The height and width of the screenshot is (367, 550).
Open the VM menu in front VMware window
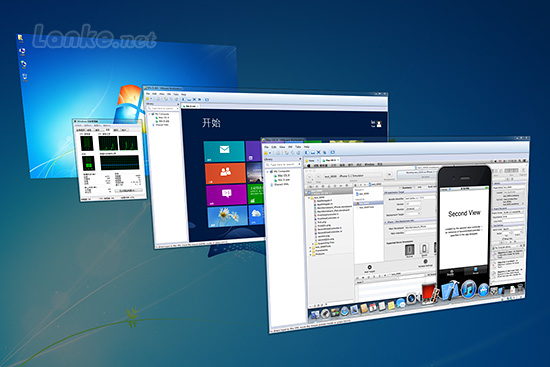tap(290, 147)
